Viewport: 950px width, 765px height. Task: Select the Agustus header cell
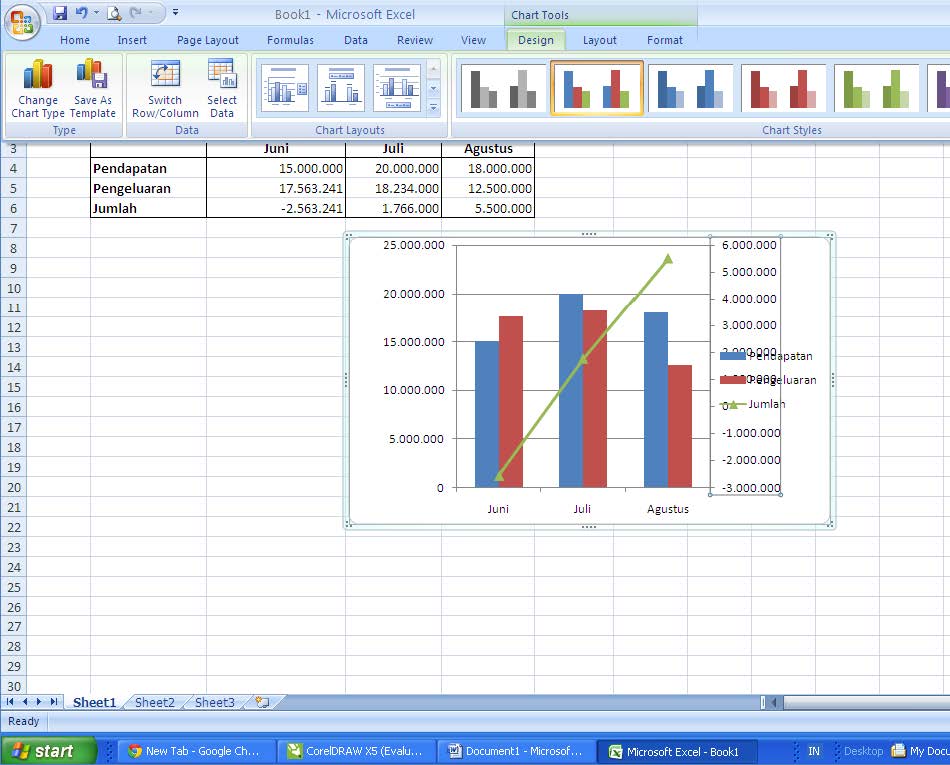(488, 149)
